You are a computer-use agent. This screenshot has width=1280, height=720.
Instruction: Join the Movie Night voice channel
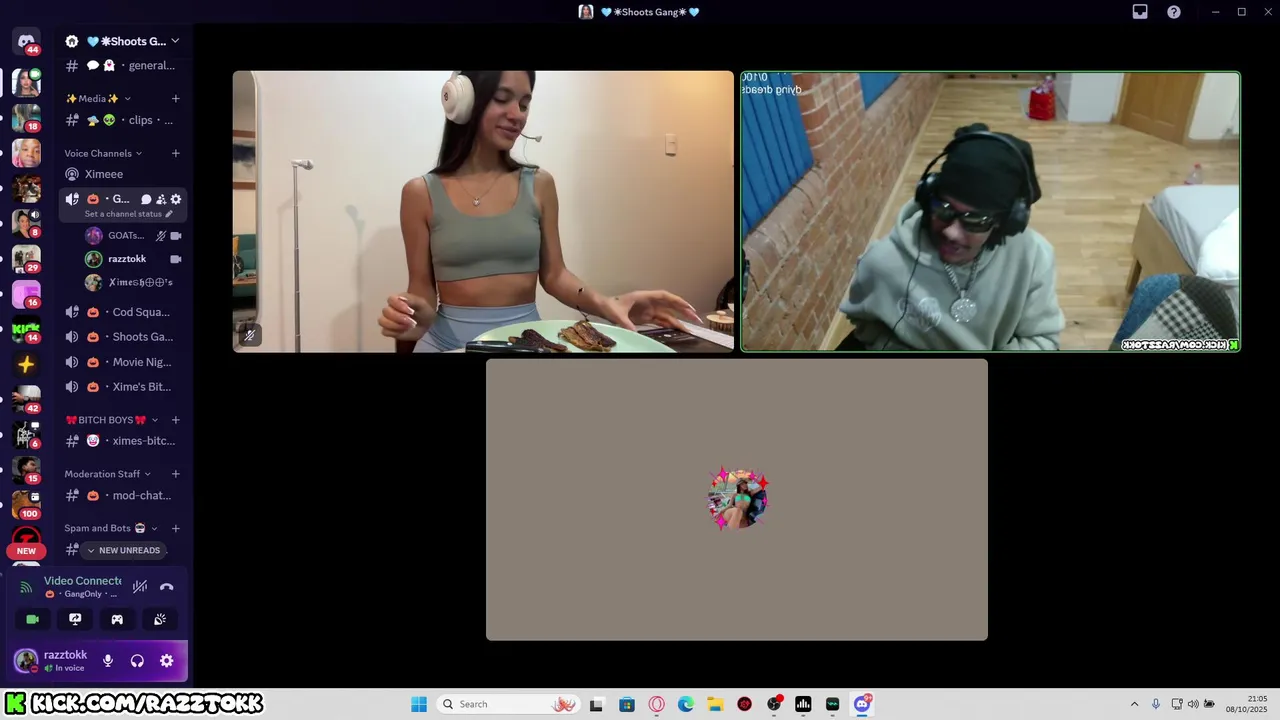tap(123, 362)
